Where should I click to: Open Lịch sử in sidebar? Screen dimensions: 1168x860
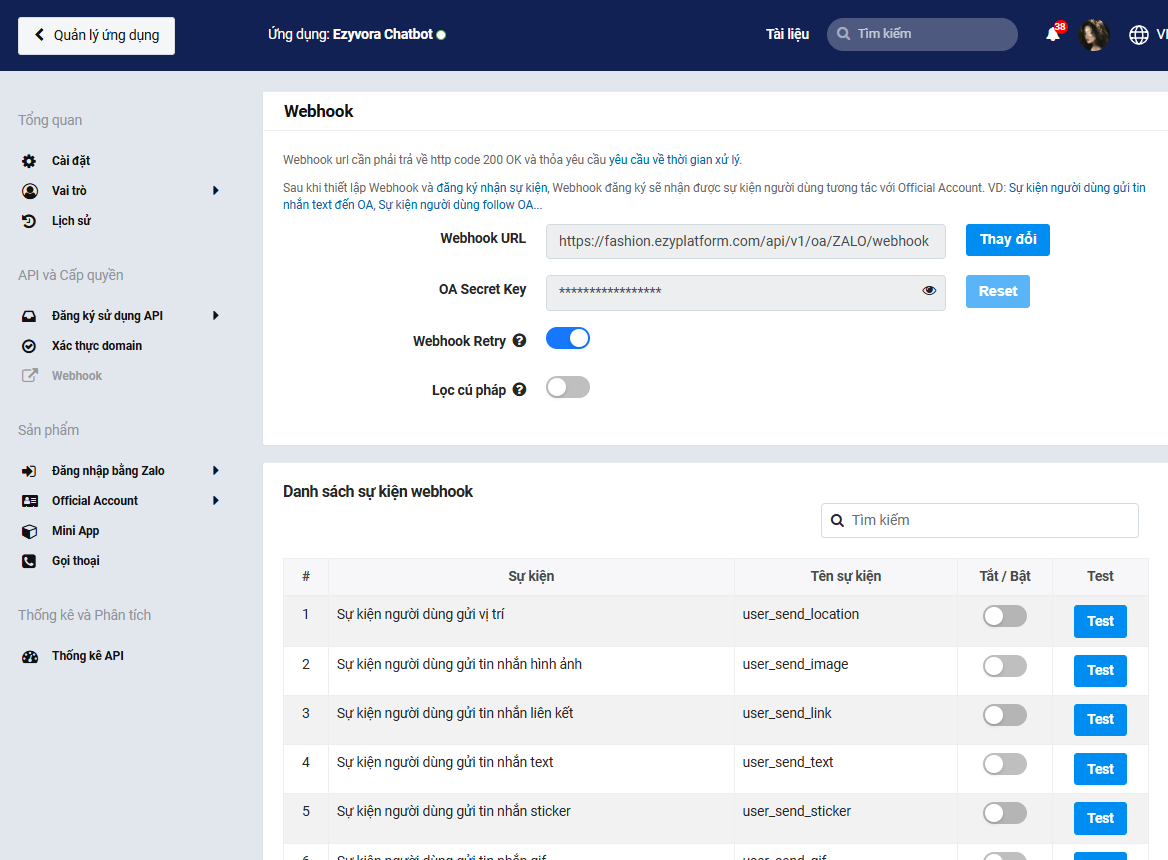72,221
